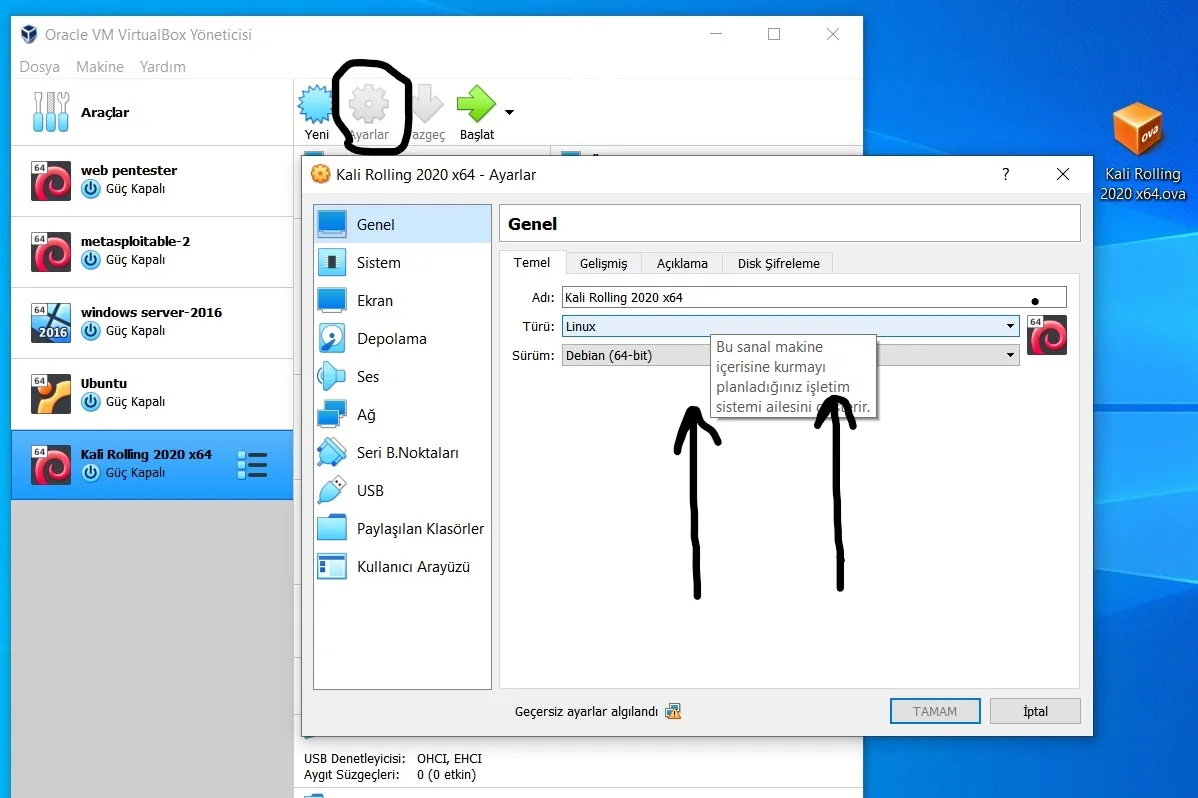Image resolution: width=1198 pixels, height=798 pixels.
Task: Click the TAMAM button
Action: [x=934, y=711]
